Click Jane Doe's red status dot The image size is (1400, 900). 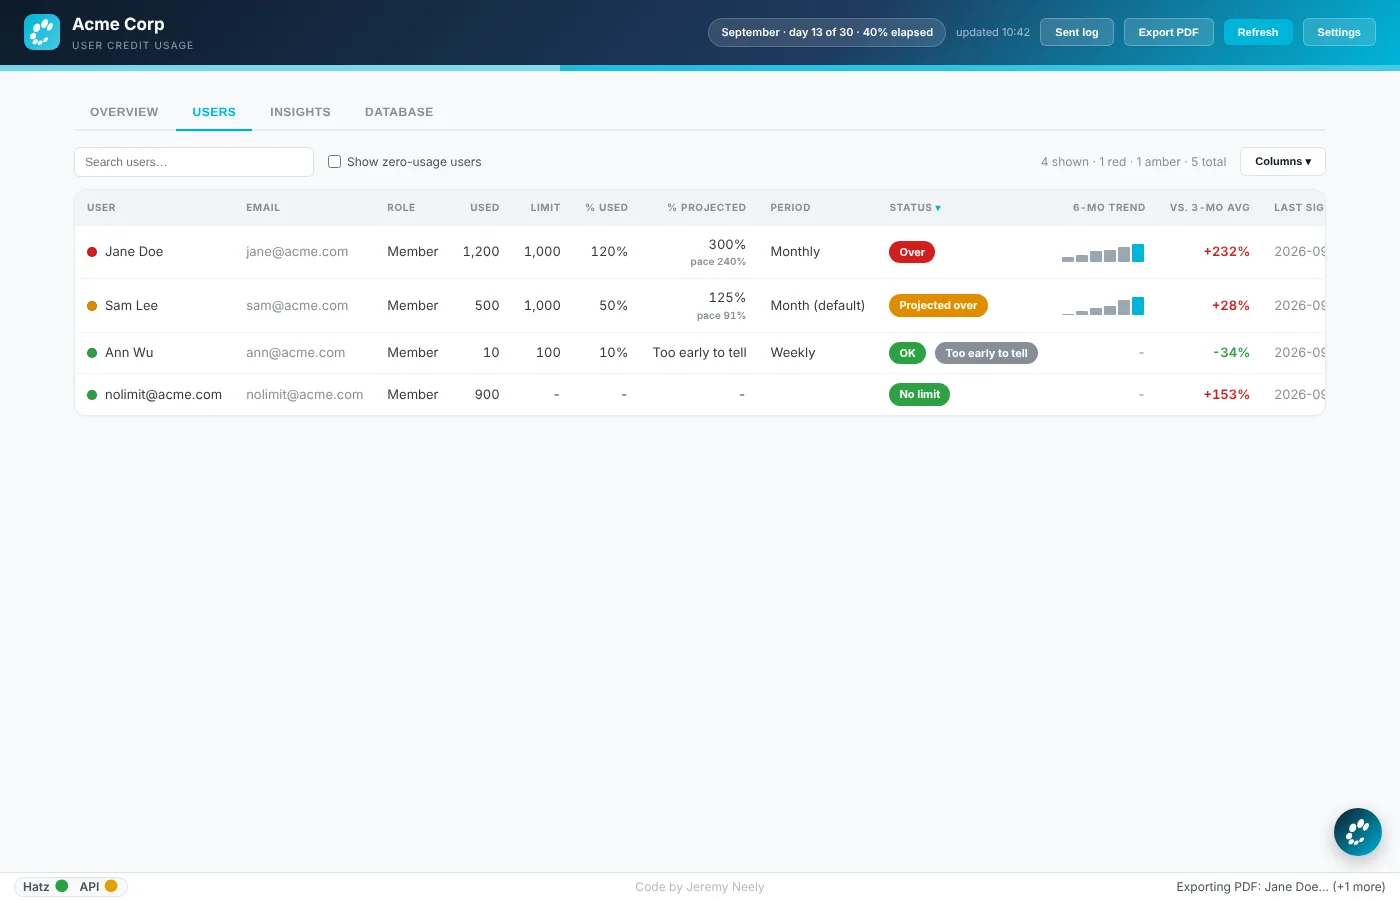pyautogui.click(x=92, y=252)
